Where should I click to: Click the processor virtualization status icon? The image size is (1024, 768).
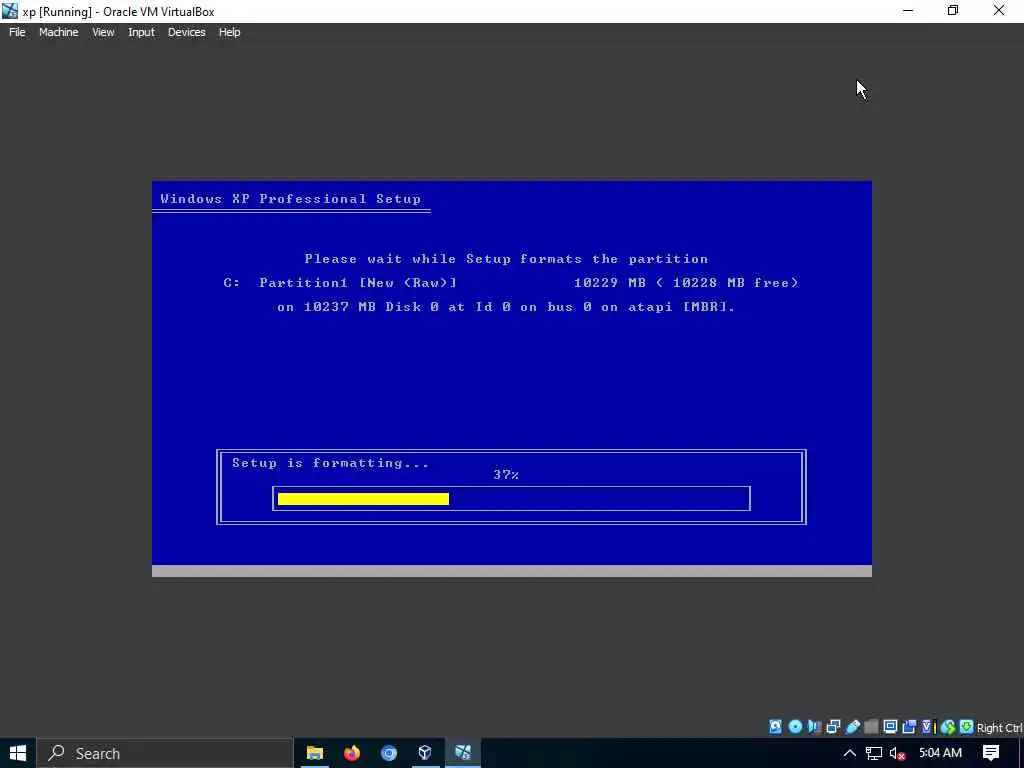(928, 727)
